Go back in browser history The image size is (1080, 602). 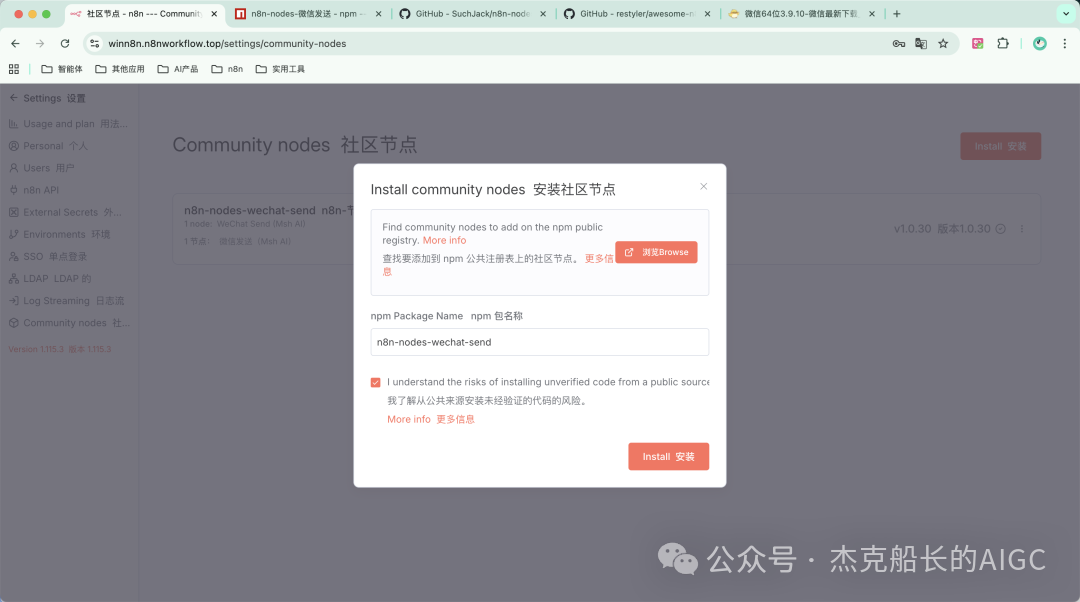(15, 43)
